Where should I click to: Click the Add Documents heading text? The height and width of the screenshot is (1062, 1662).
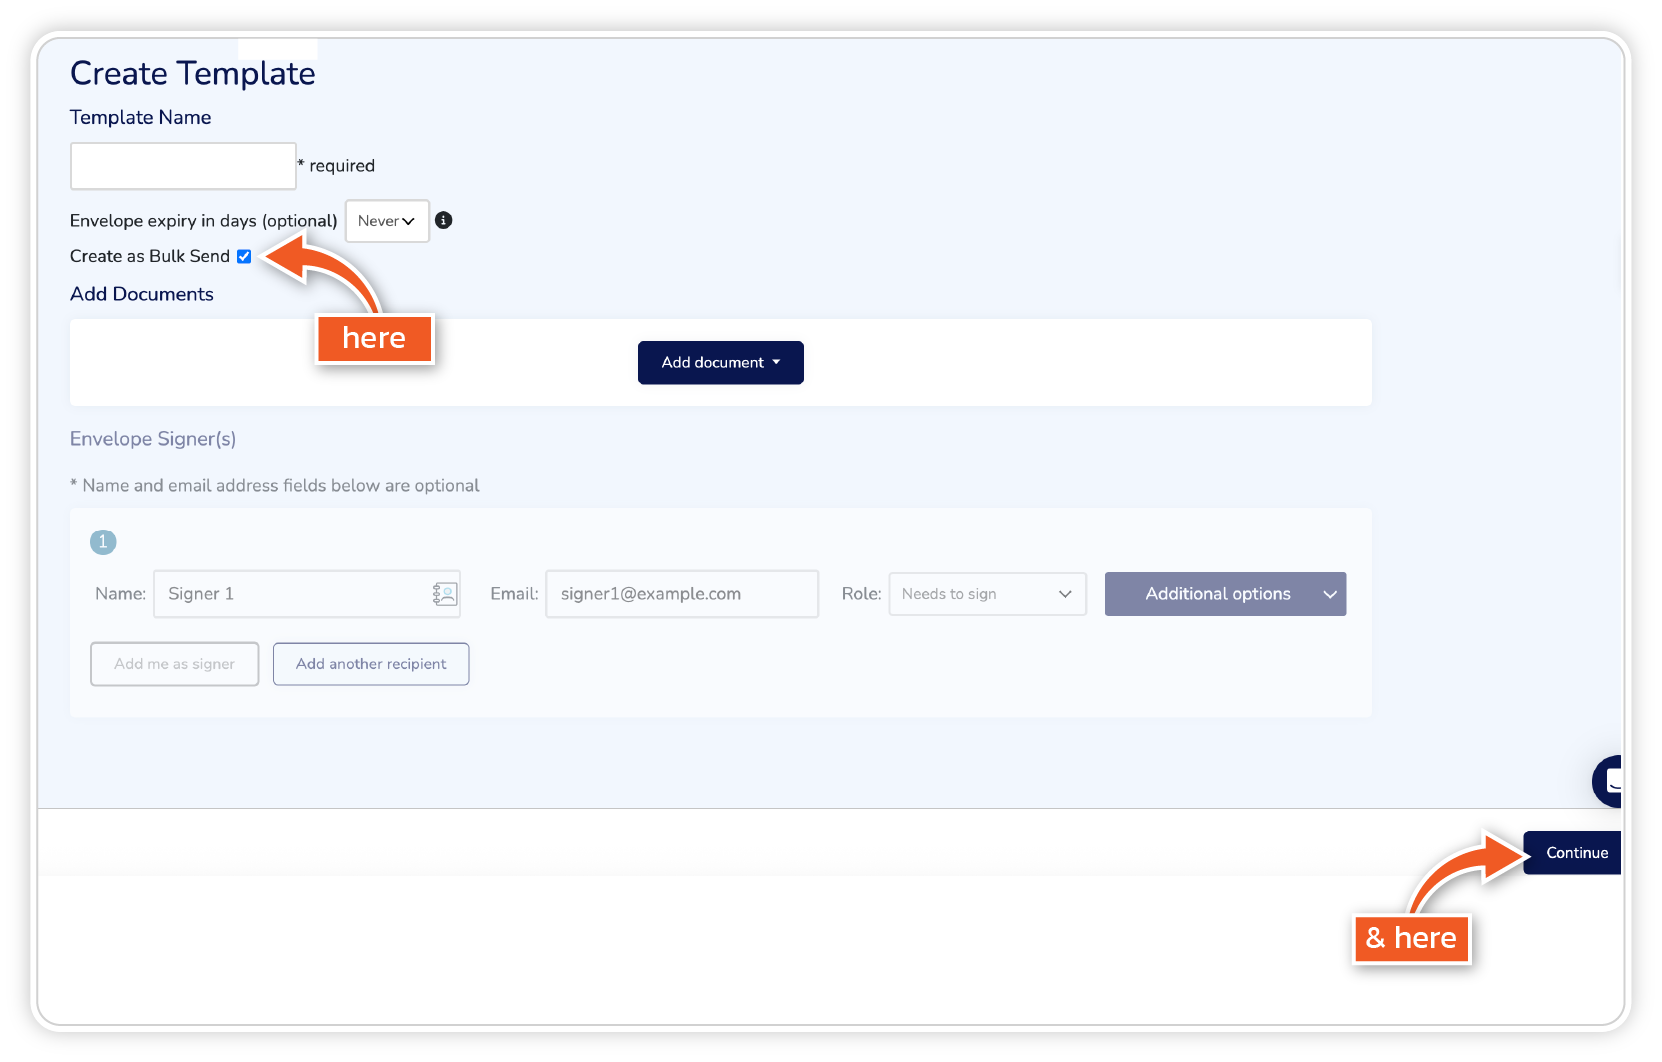(142, 294)
